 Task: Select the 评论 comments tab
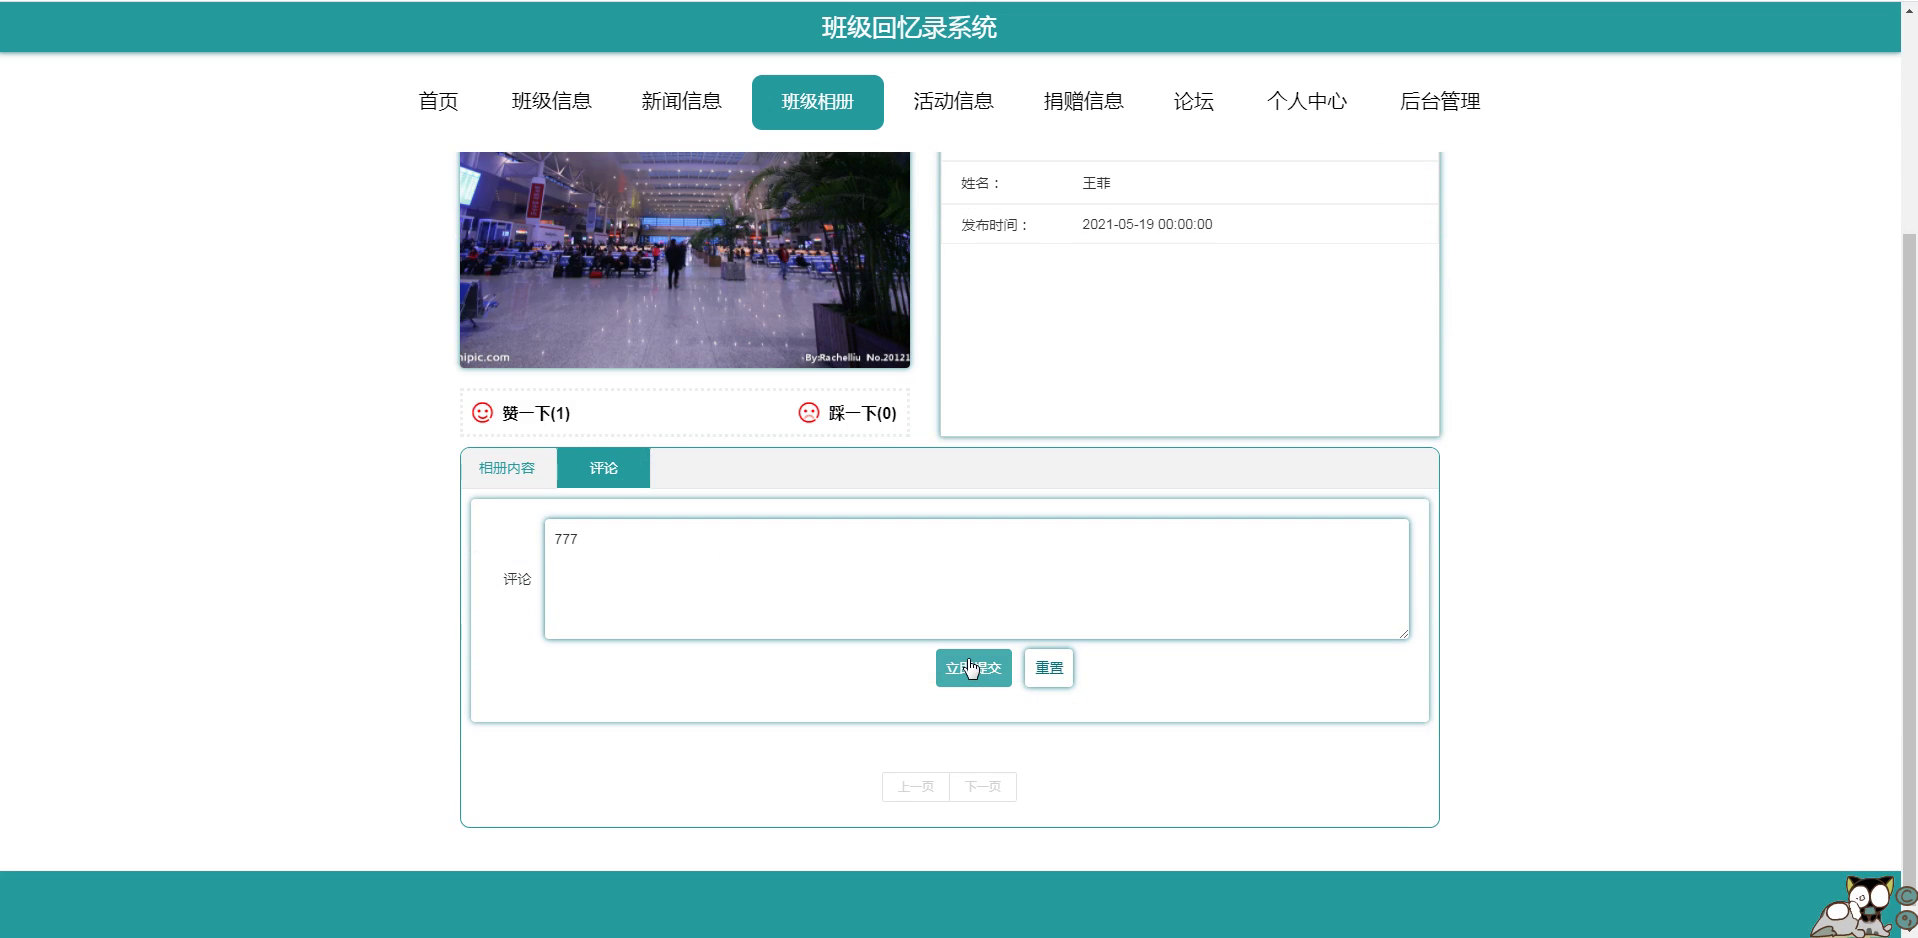point(603,467)
